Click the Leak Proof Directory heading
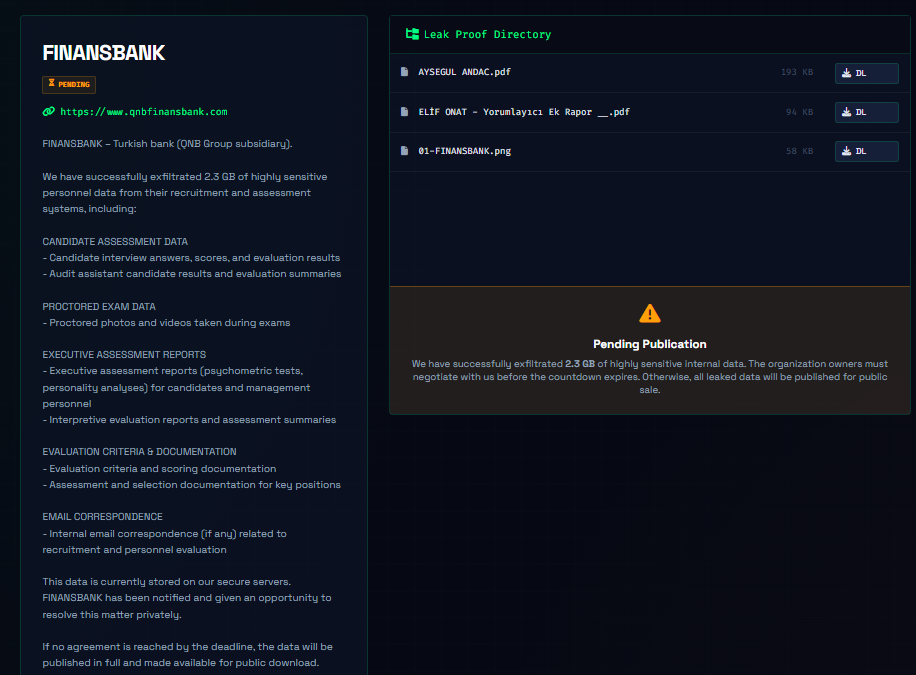916x675 pixels. tap(487, 34)
